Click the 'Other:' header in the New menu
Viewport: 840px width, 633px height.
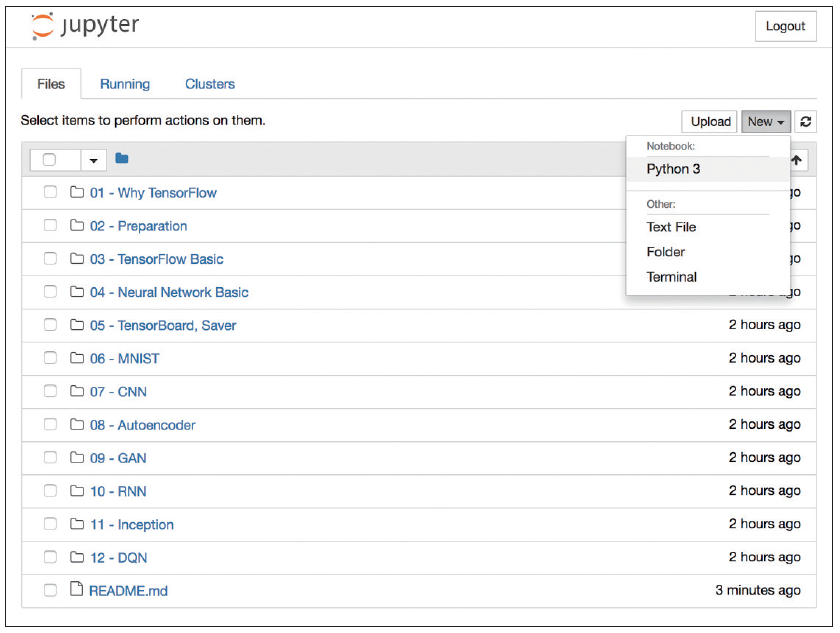point(661,204)
